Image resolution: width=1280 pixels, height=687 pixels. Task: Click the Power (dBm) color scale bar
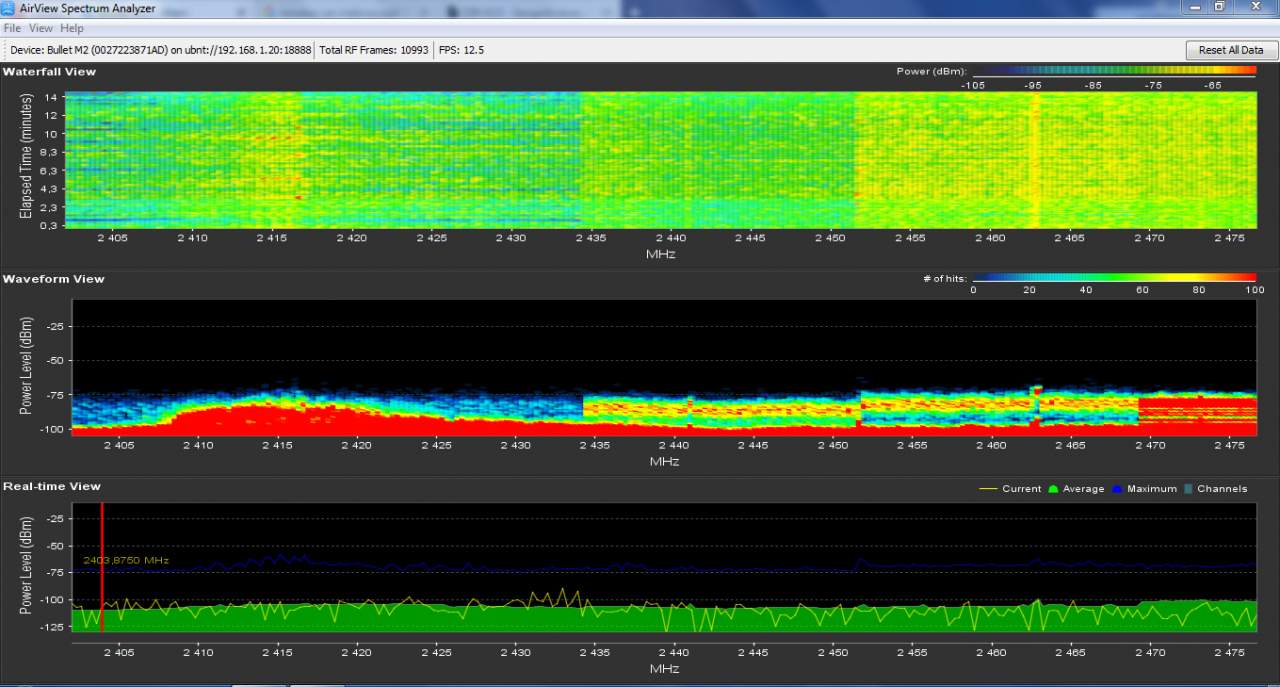point(1113,71)
